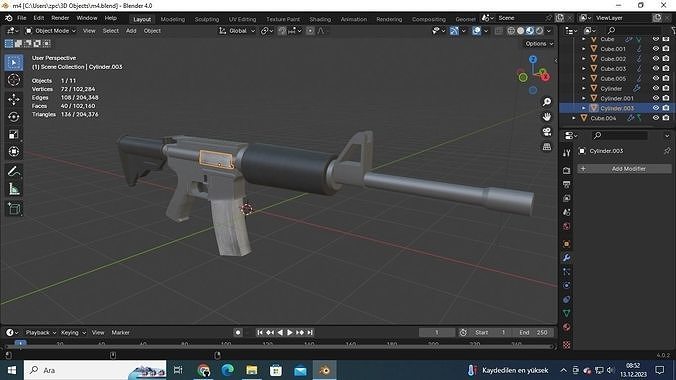This screenshot has width=676, height=380.
Task: Open the Render properties tab
Action: [566, 170]
